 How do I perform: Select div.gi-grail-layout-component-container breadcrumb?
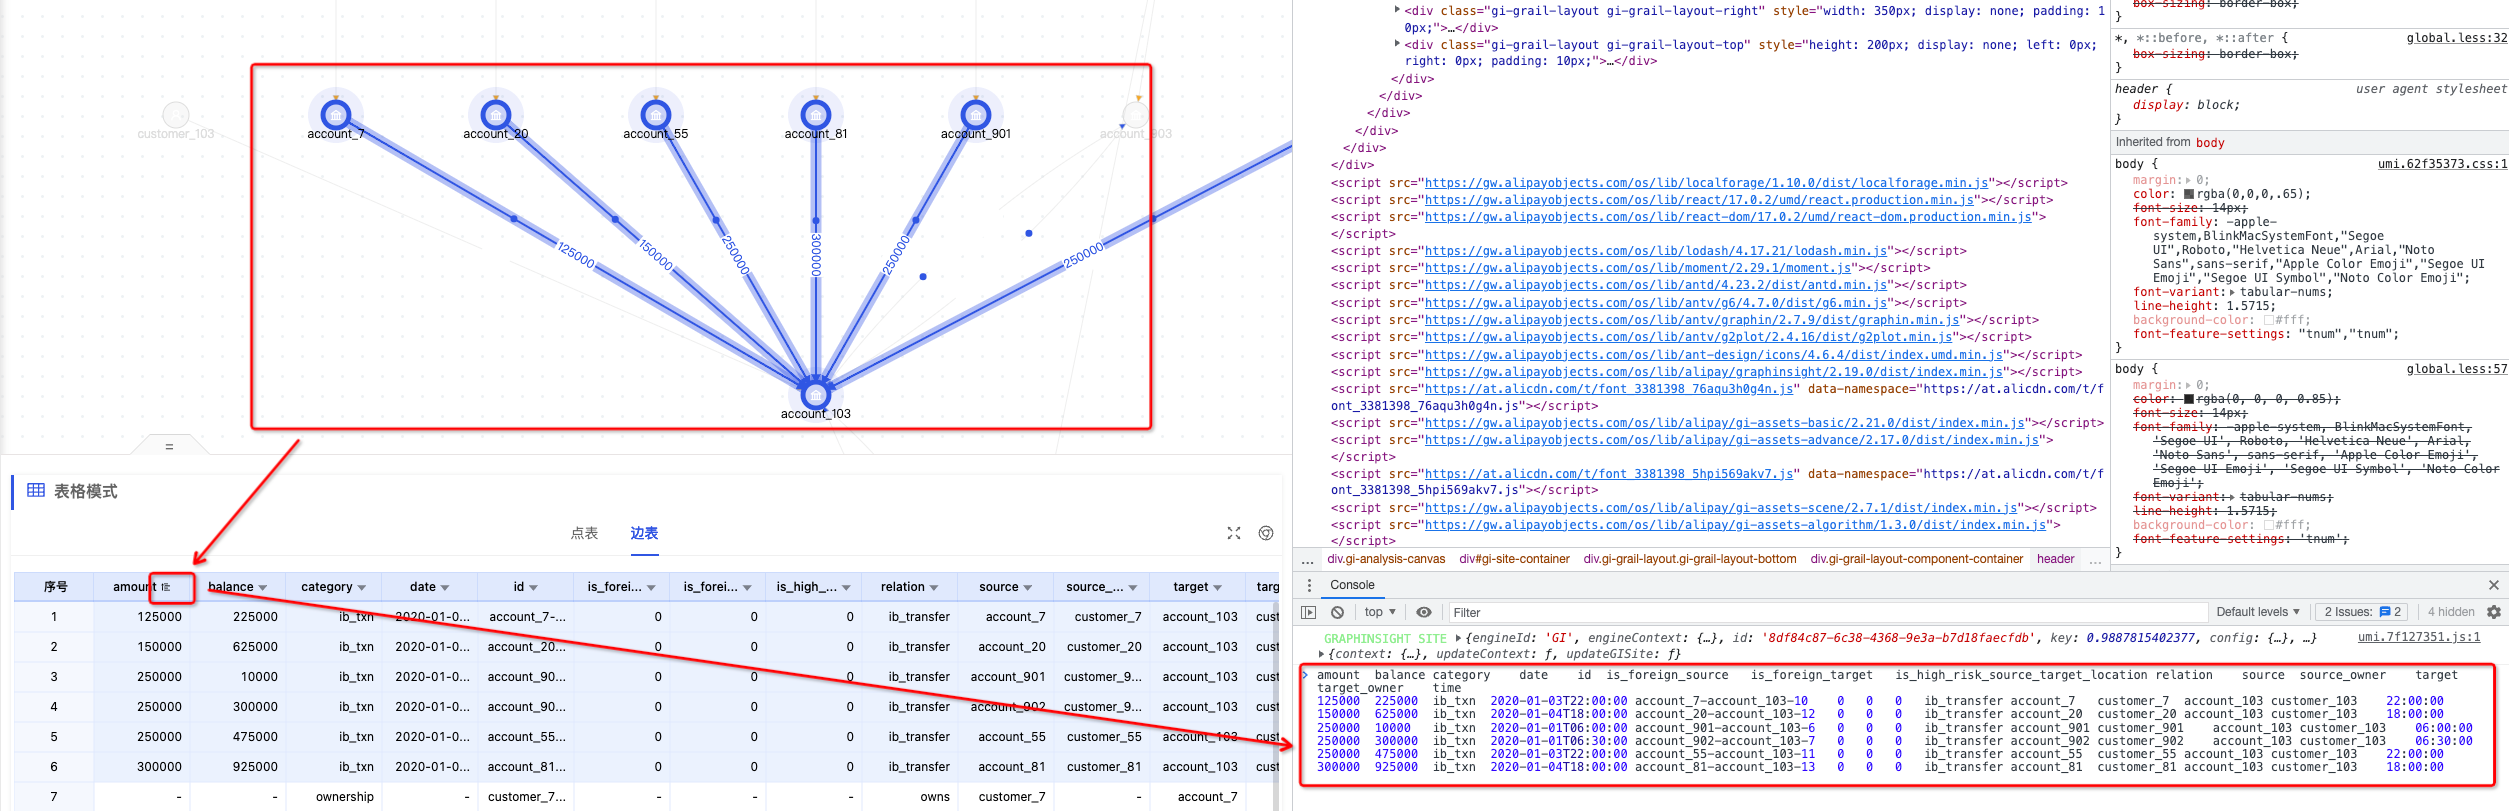coord(1916,559)
